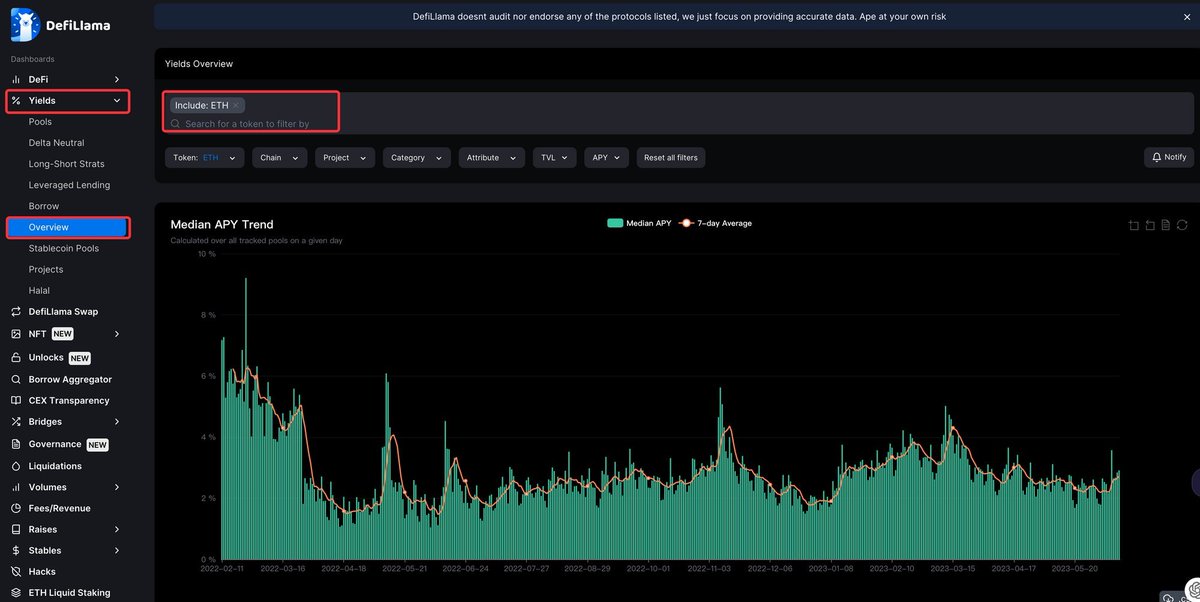This screenshot has height=602, width=1200.
Task: Click the Governance document icon
Action: coord(16,444)
